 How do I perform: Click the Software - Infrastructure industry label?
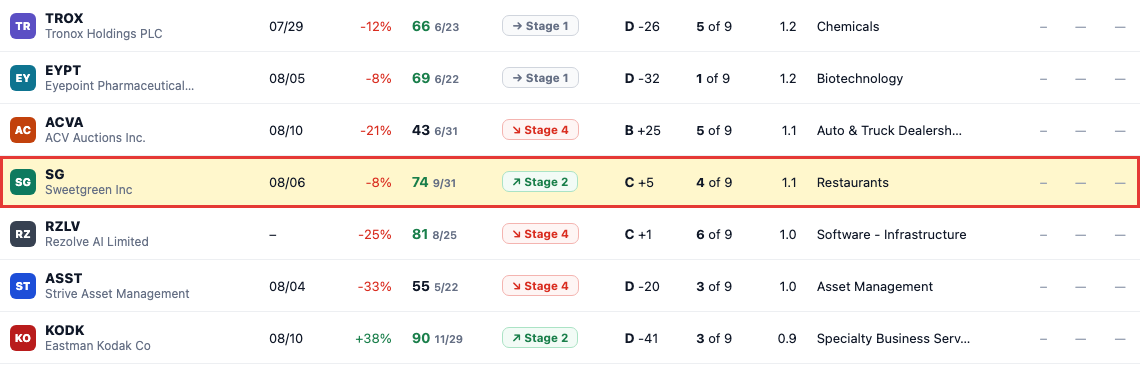(x=891, y=234)
